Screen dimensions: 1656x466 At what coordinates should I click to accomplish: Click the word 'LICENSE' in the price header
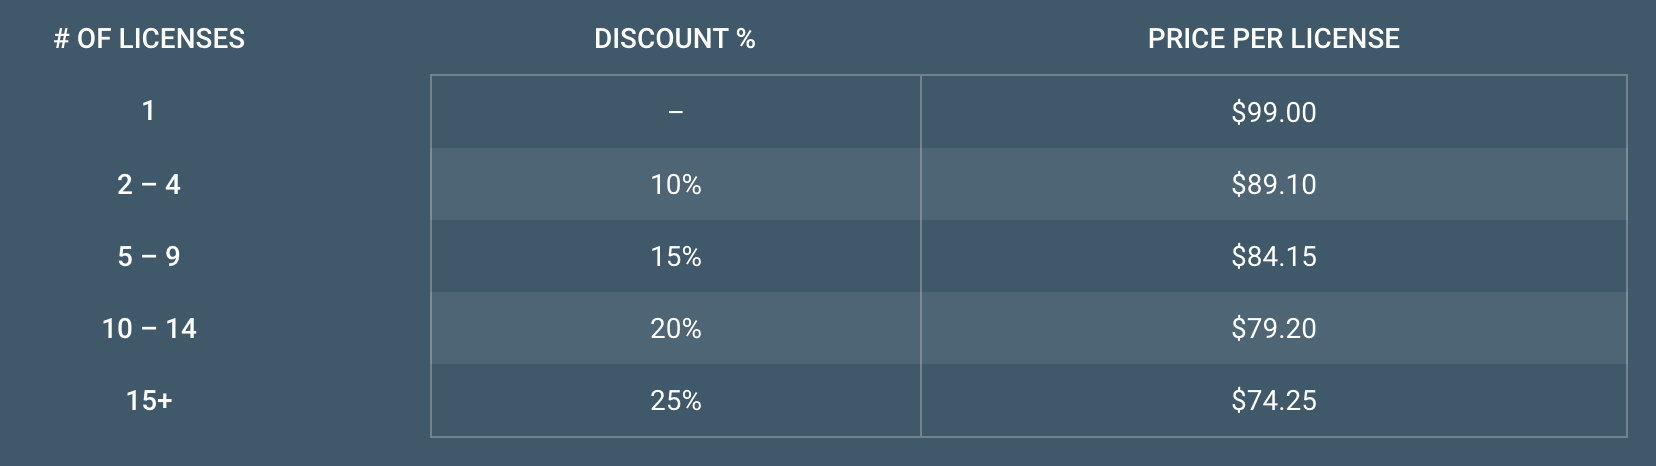point(1345,38)
